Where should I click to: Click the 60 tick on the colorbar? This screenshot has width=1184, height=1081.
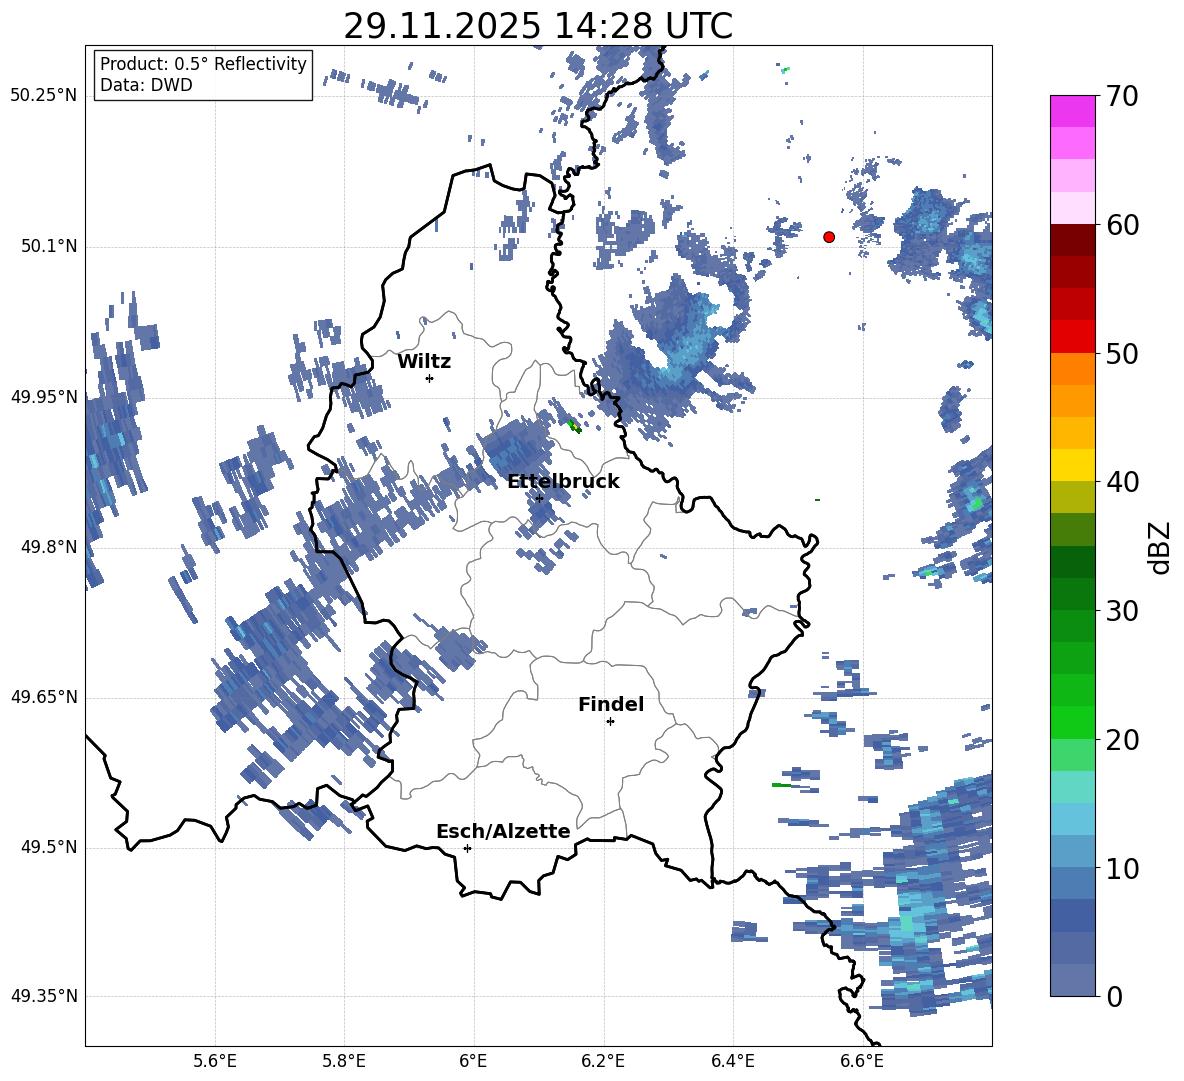coord(1122,225)
